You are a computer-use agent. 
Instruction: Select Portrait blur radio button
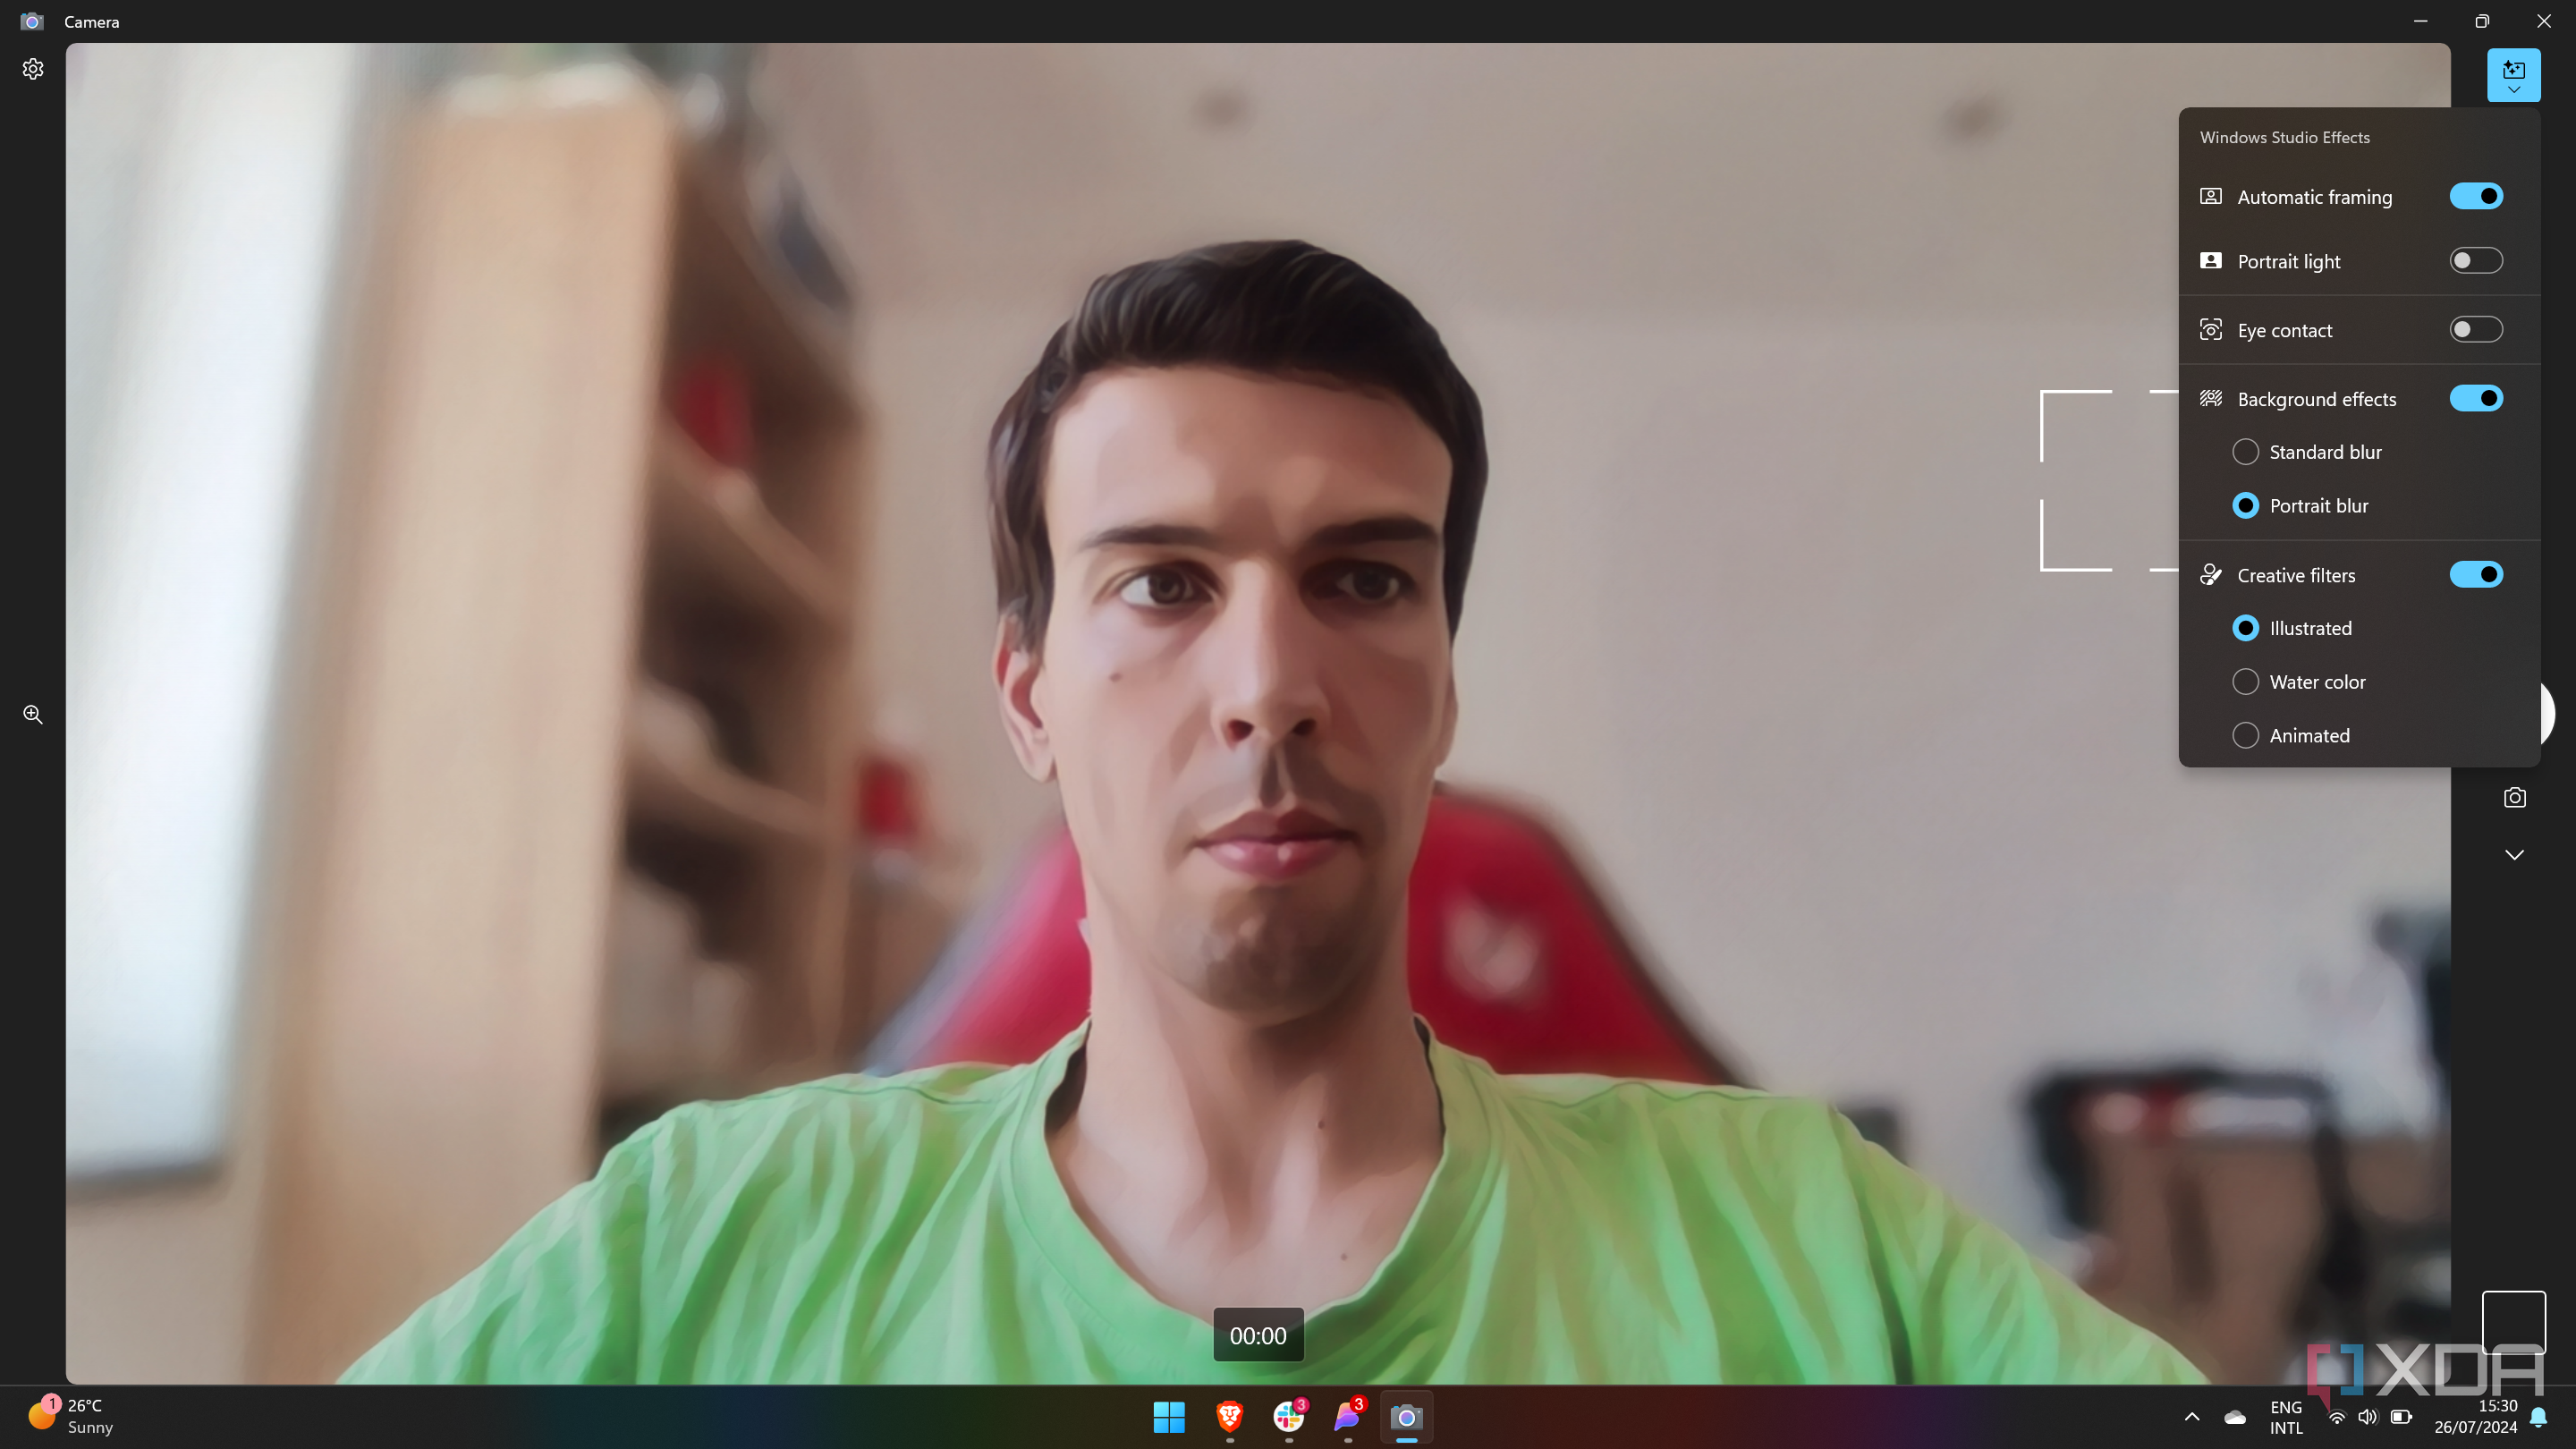2245,505
